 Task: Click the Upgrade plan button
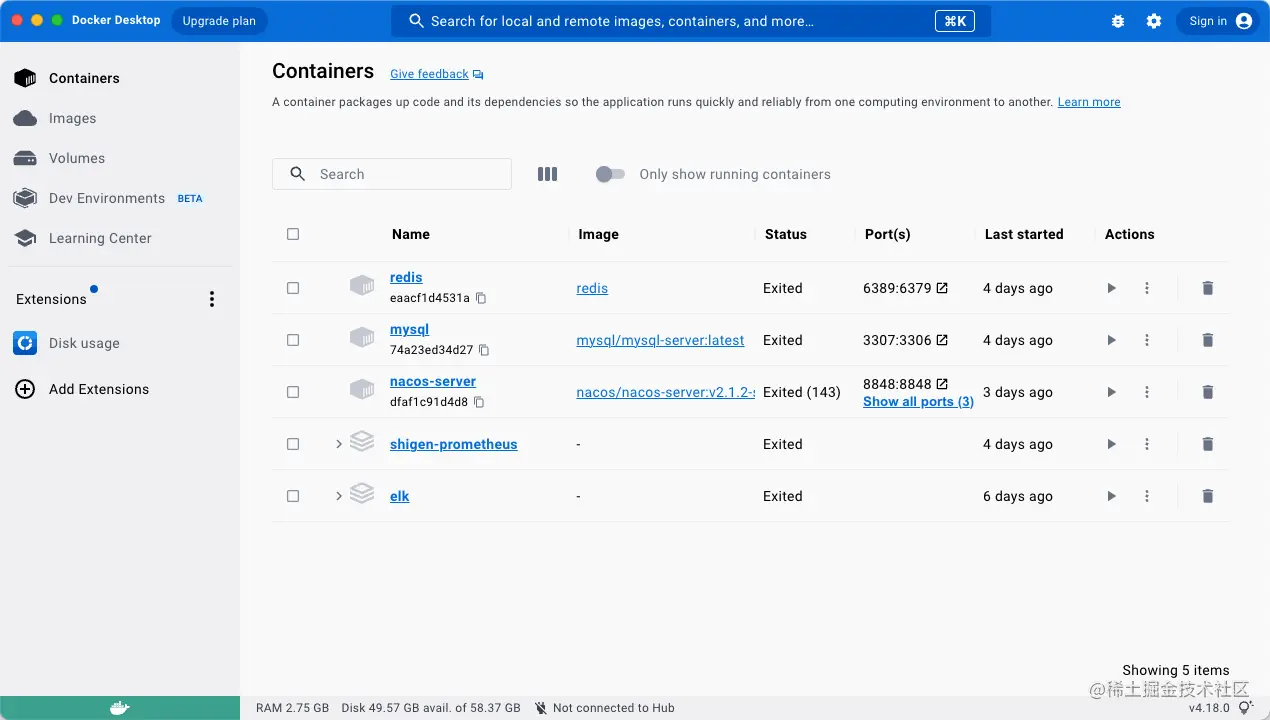pos(219,21)
